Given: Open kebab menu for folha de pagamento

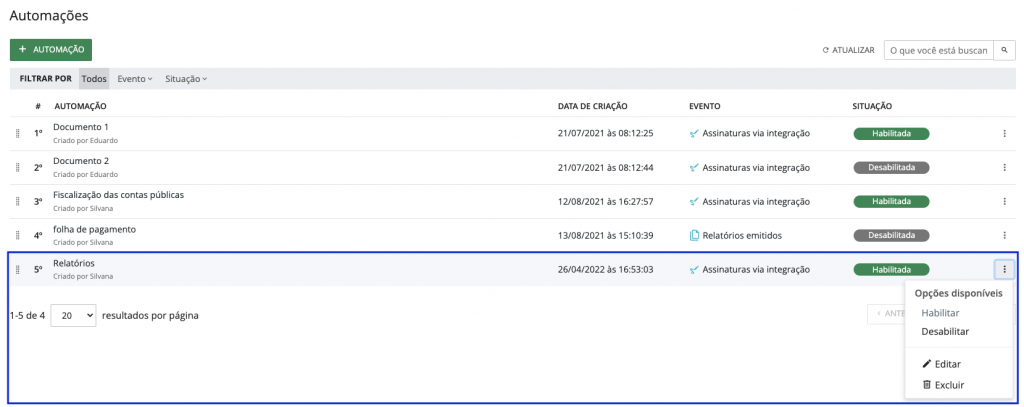Looking at the screenshot, I should (1004, 236).
